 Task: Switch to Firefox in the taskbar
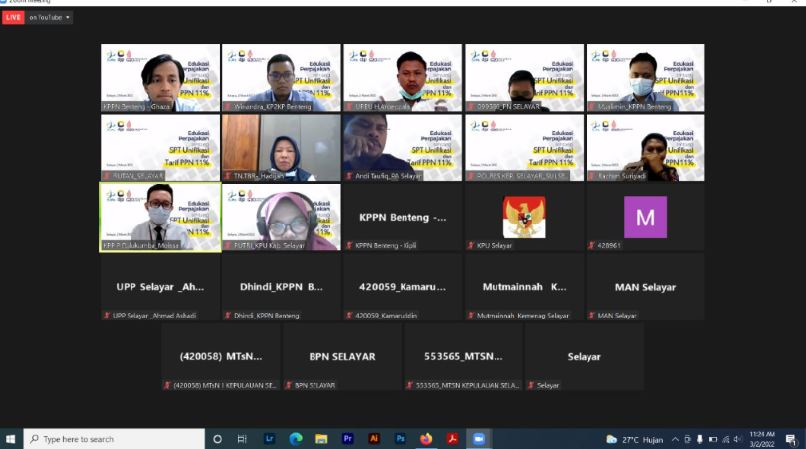point(426,439)
